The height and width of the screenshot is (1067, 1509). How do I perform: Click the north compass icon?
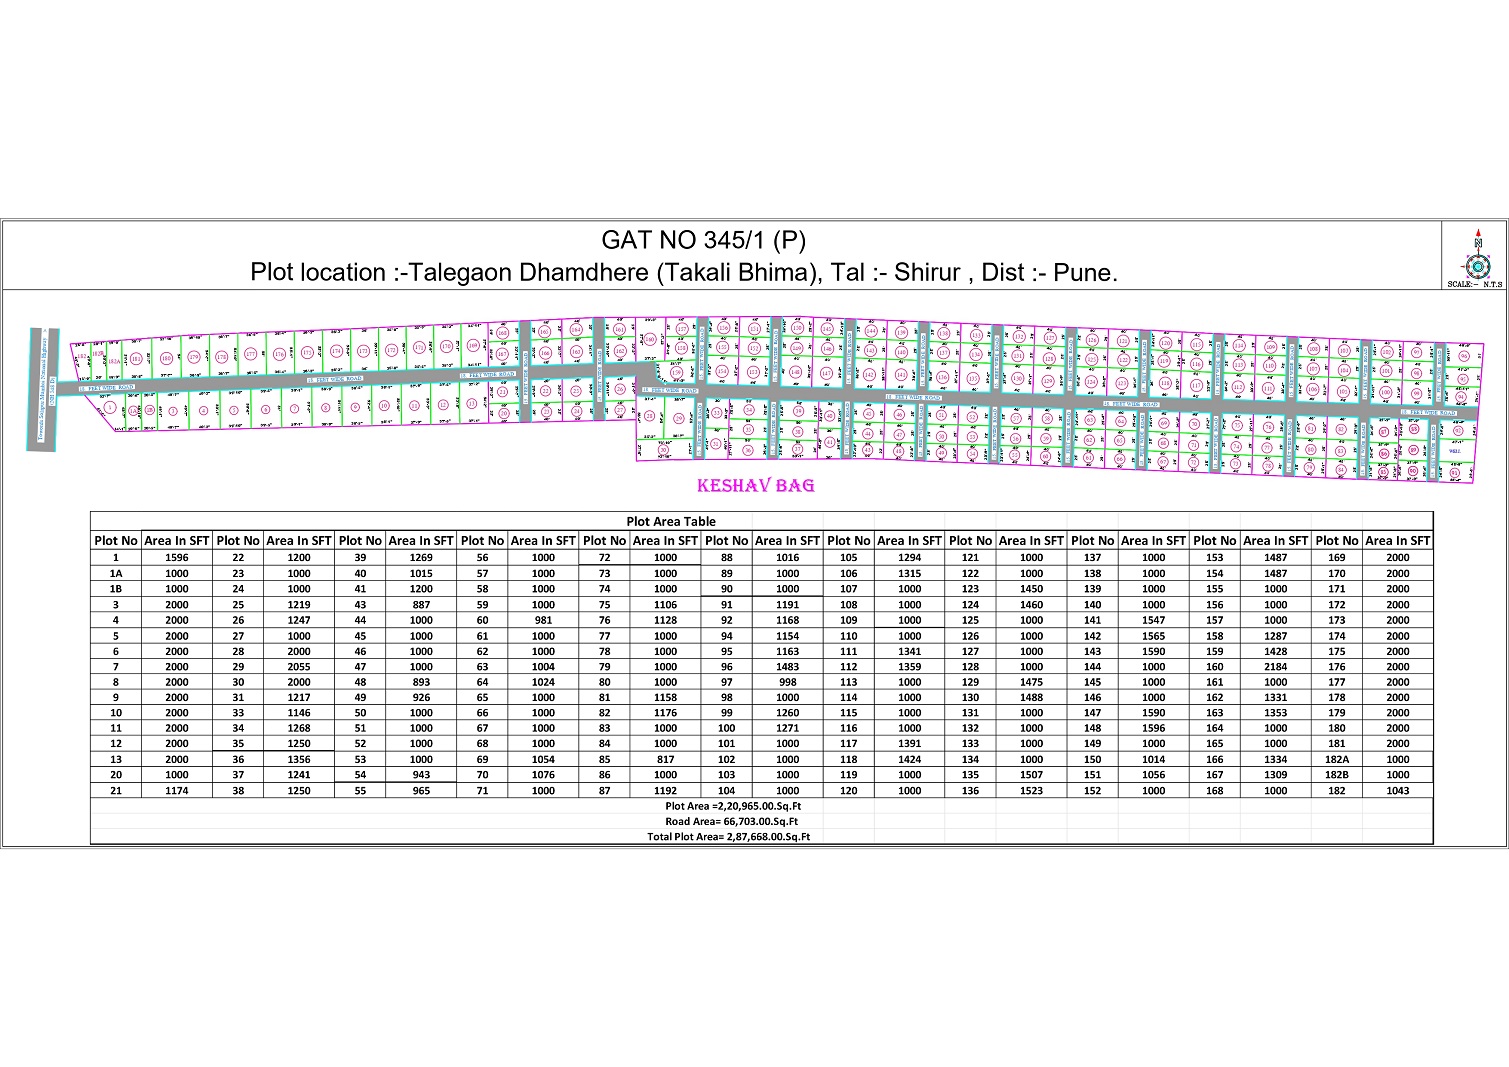tap(1476, 264)
